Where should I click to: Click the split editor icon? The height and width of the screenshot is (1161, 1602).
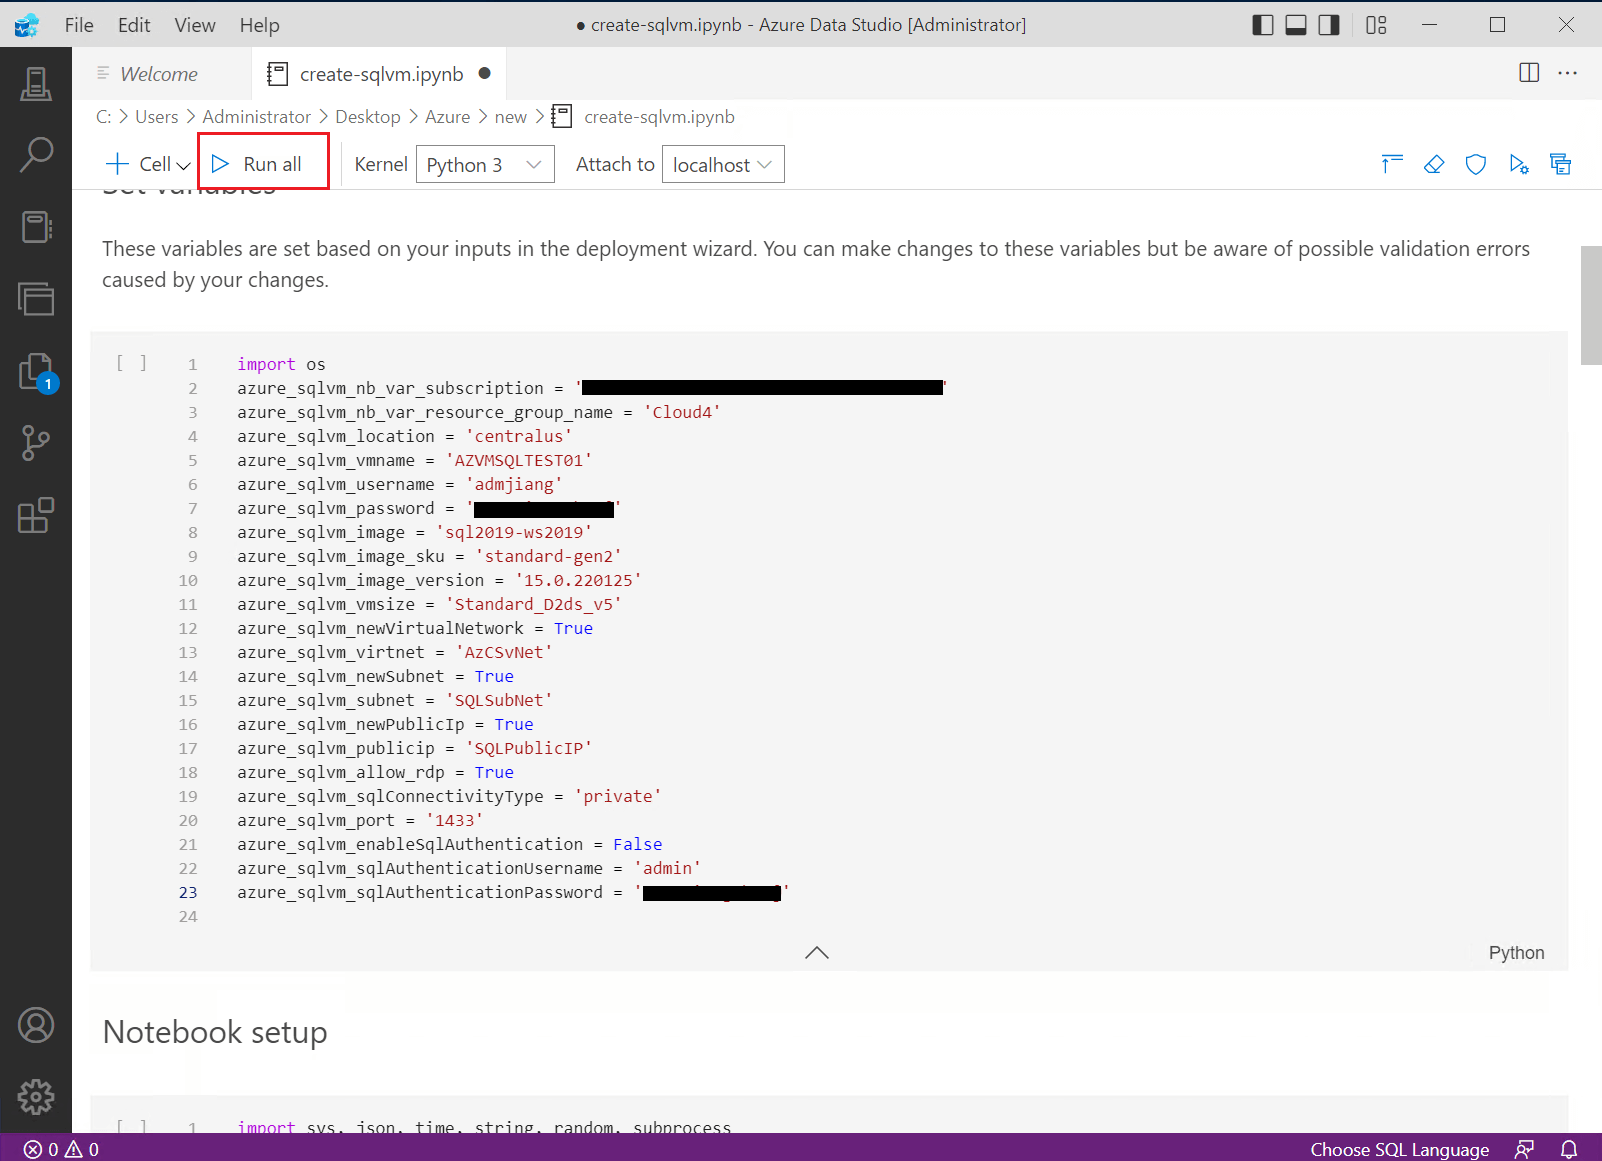coord(1529,73)
